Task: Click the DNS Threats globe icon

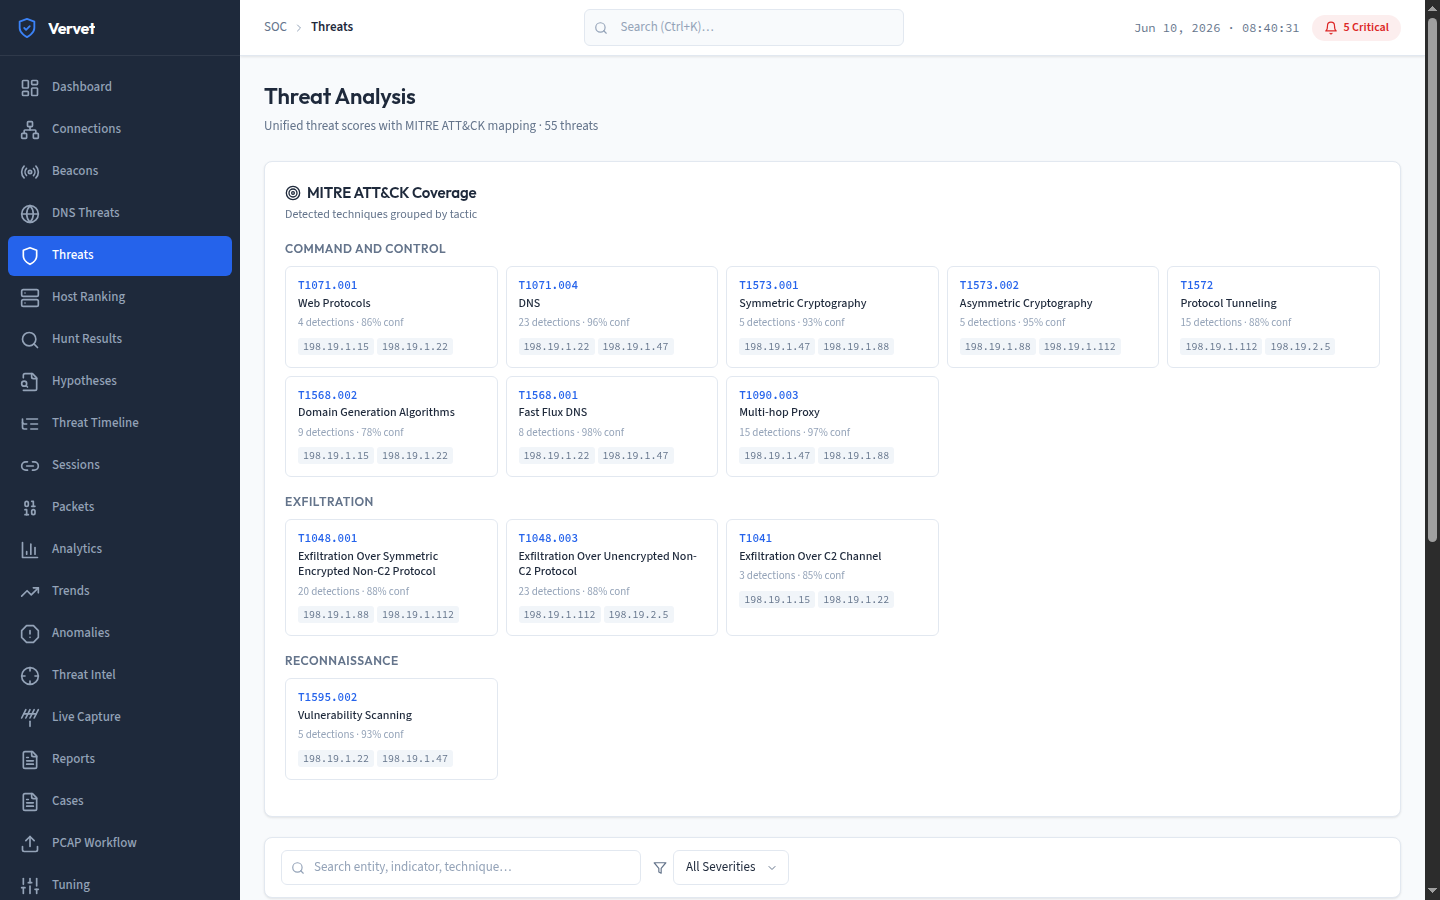Action: (30, 213)
